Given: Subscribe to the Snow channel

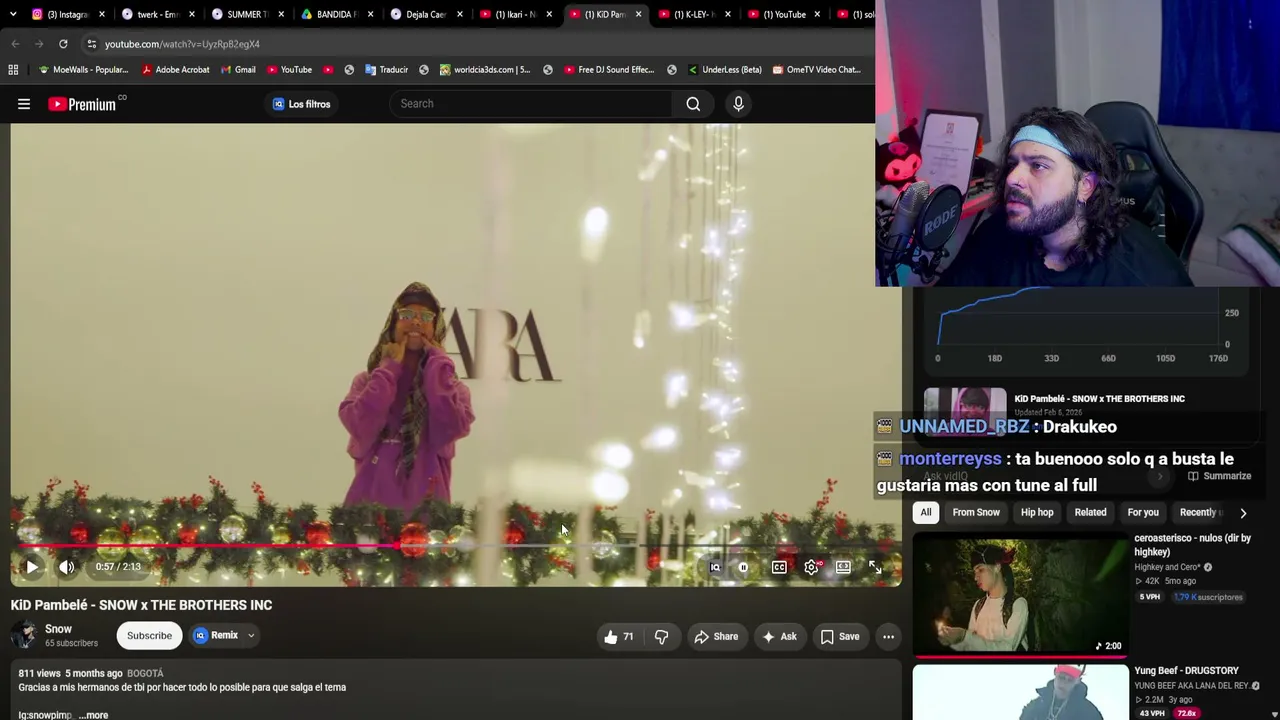Looking at the screenshot, I should pyautogui.click(x=149, y=635).
